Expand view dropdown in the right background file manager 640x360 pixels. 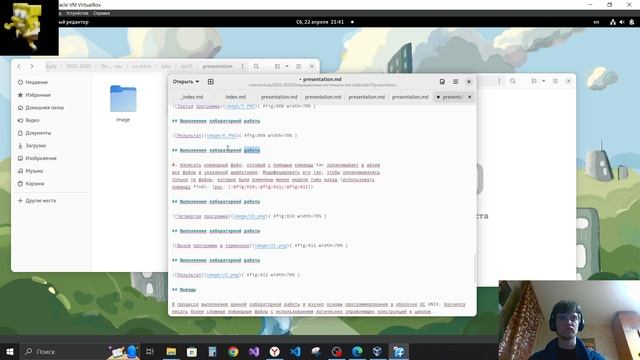pyautogui.click(x=544, y=81)
